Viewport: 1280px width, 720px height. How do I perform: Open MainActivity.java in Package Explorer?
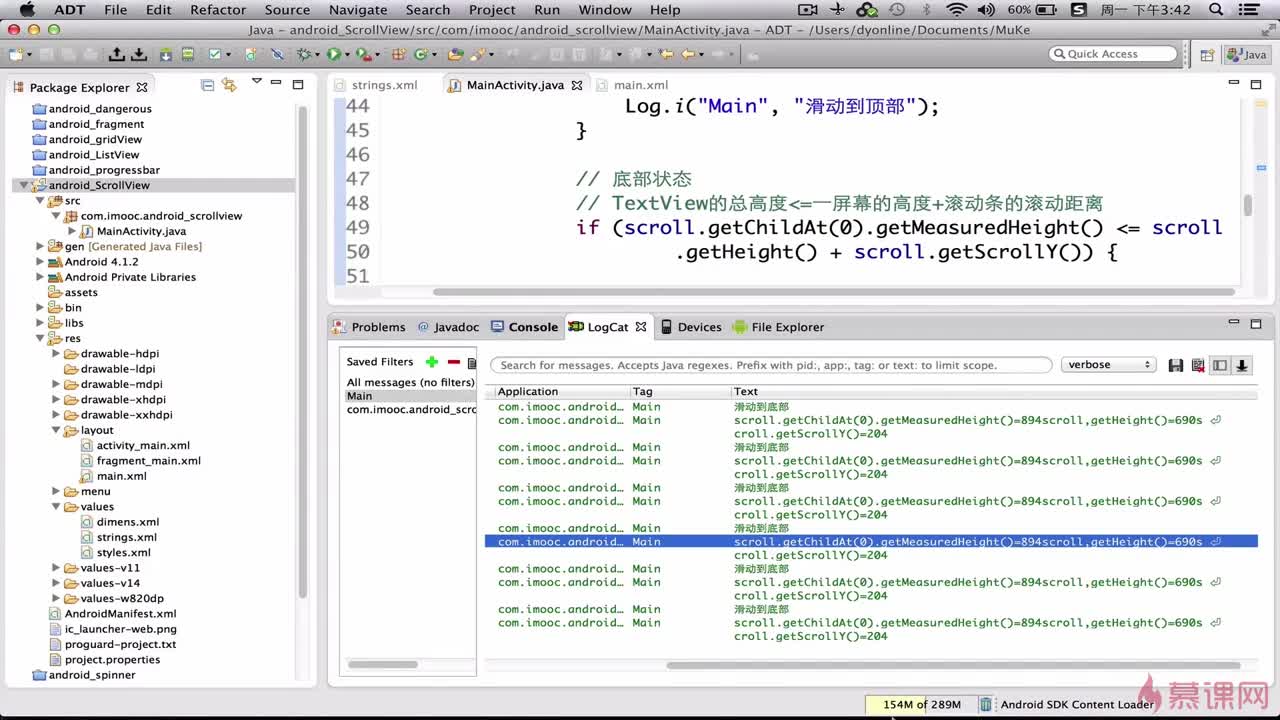click(141, 231)
